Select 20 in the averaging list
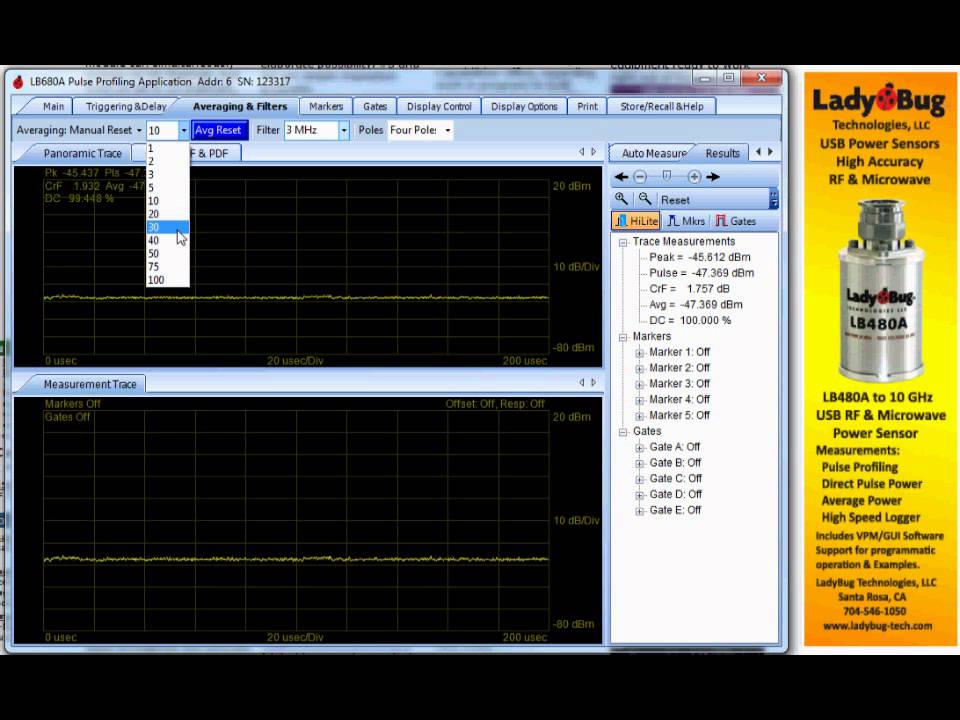The width and height of the screenshot is (960, 720). (x=168, y=214)
